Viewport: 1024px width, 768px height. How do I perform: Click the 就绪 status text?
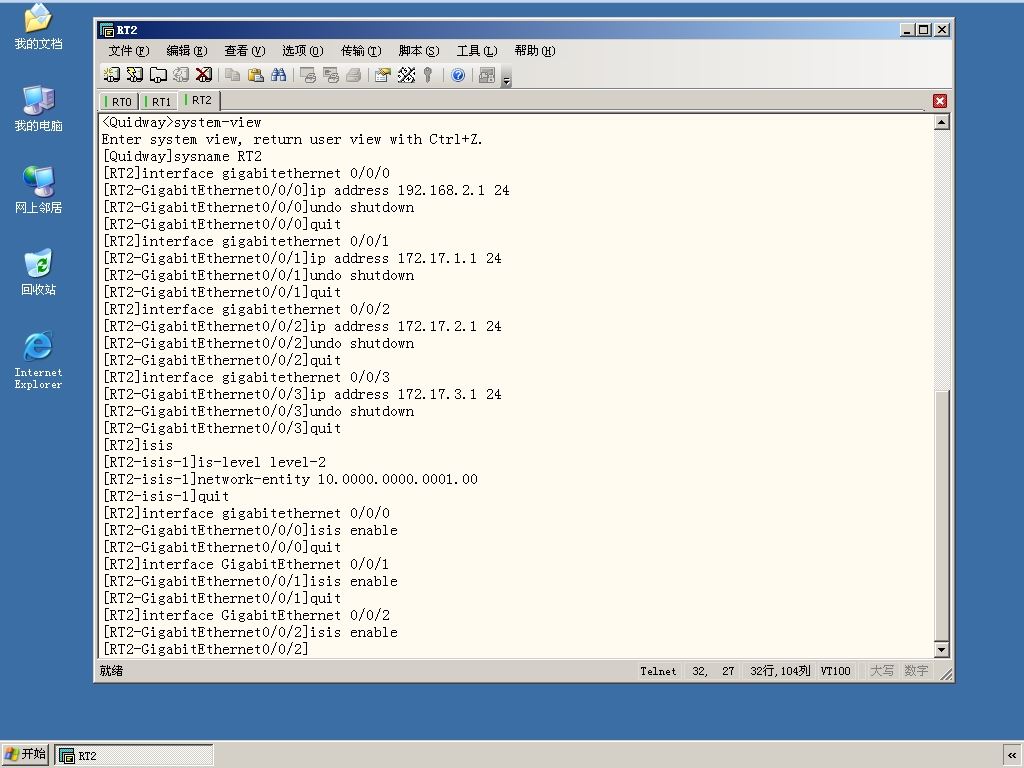point(111,671)
